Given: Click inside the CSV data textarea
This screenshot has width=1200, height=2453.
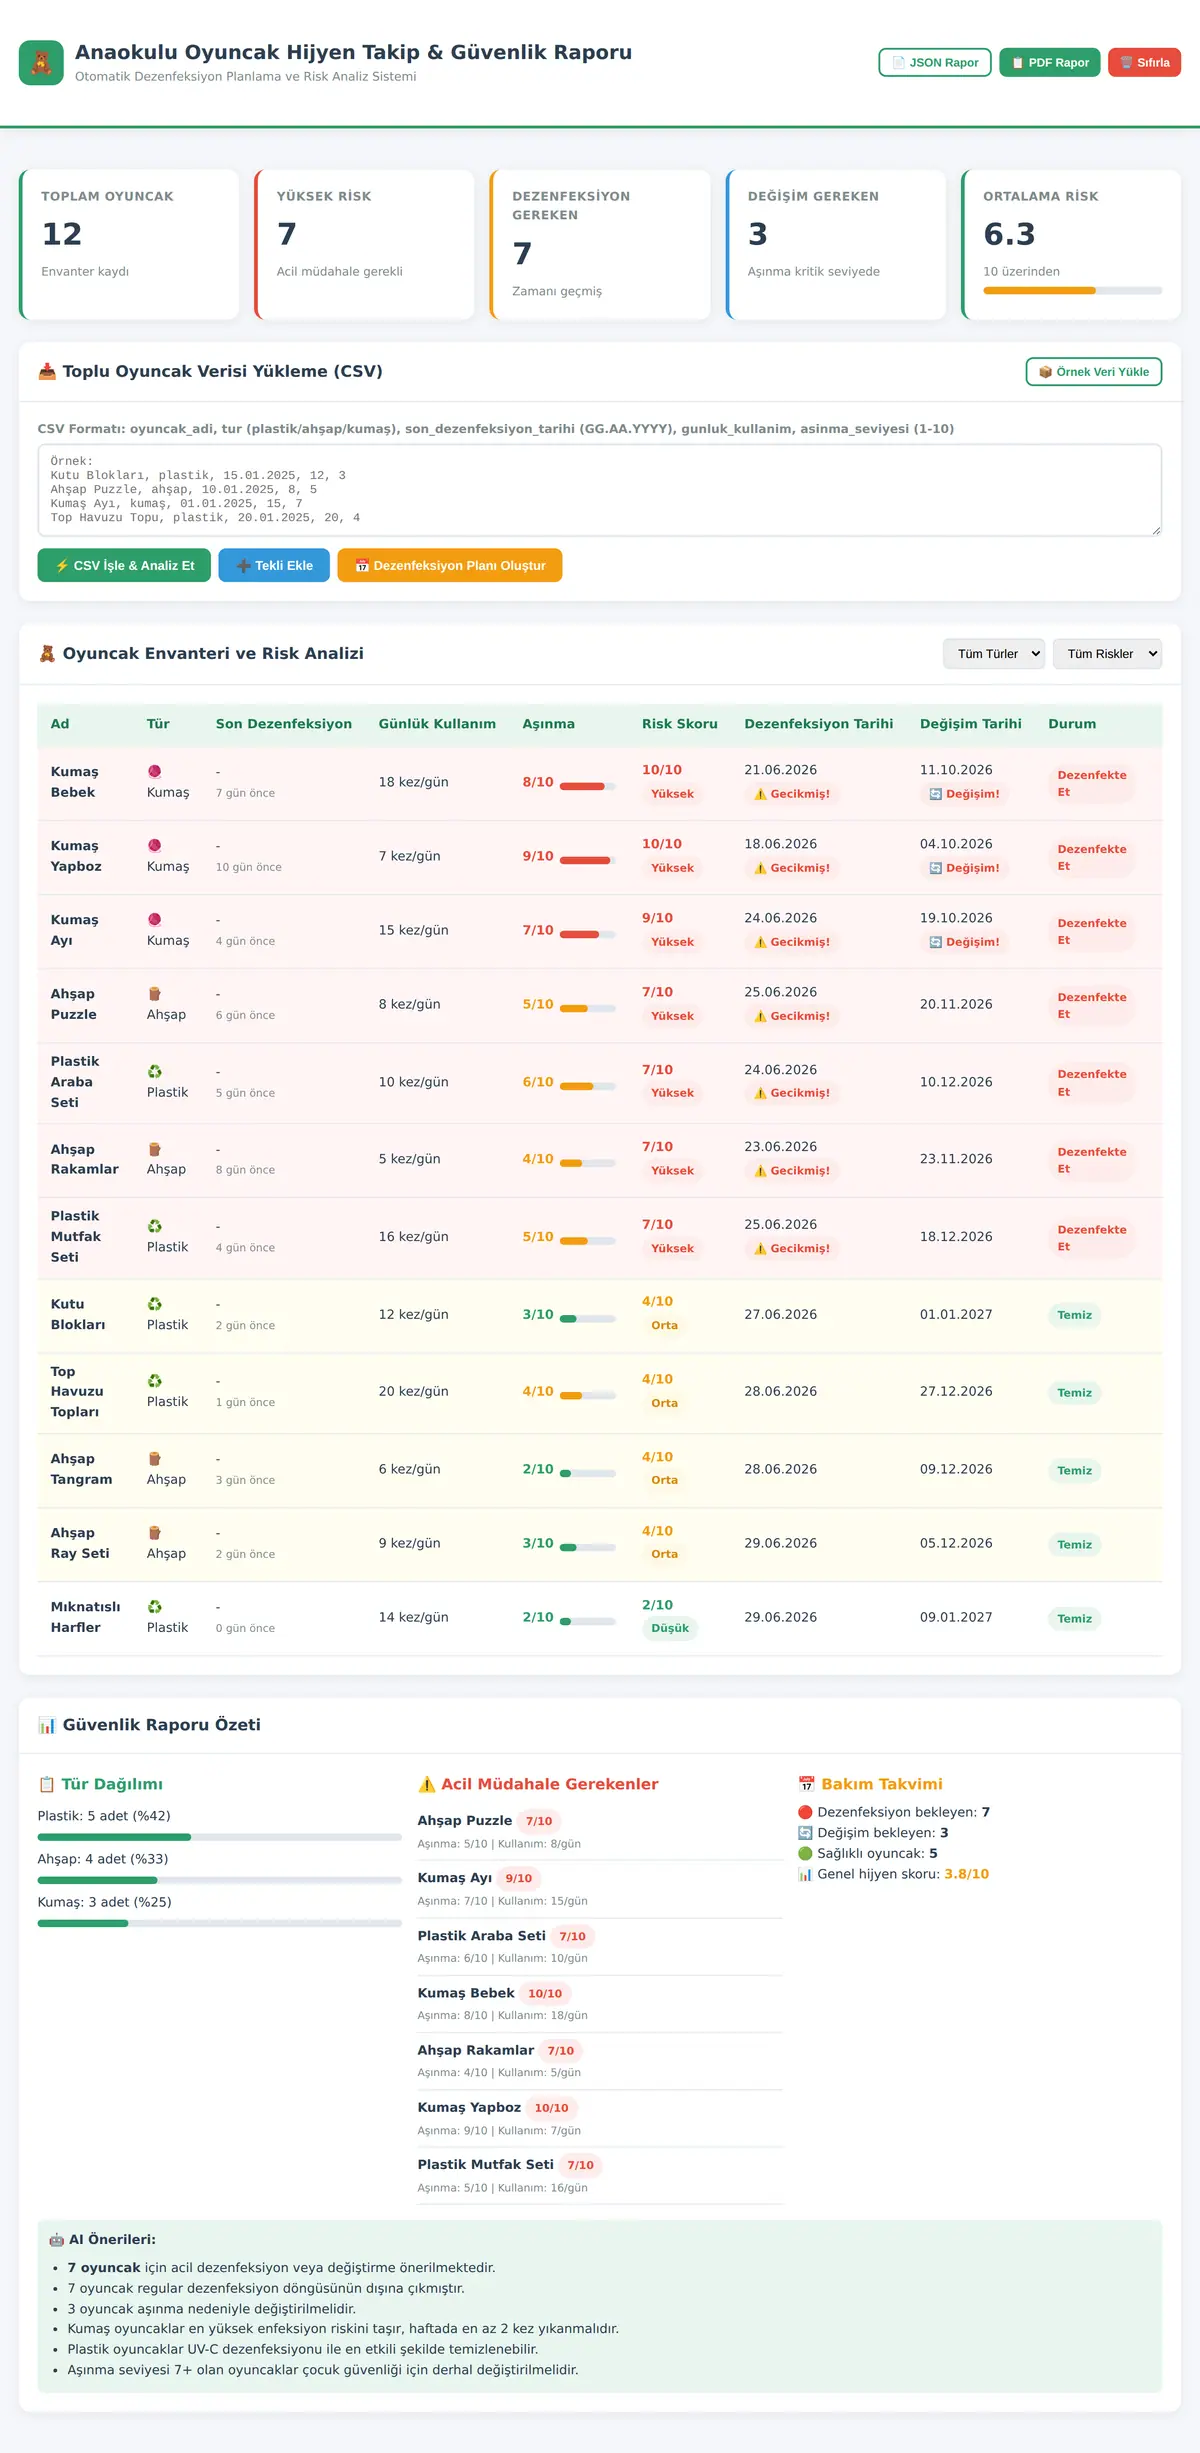Looking at the screenshot, I should tap(600, 490).
